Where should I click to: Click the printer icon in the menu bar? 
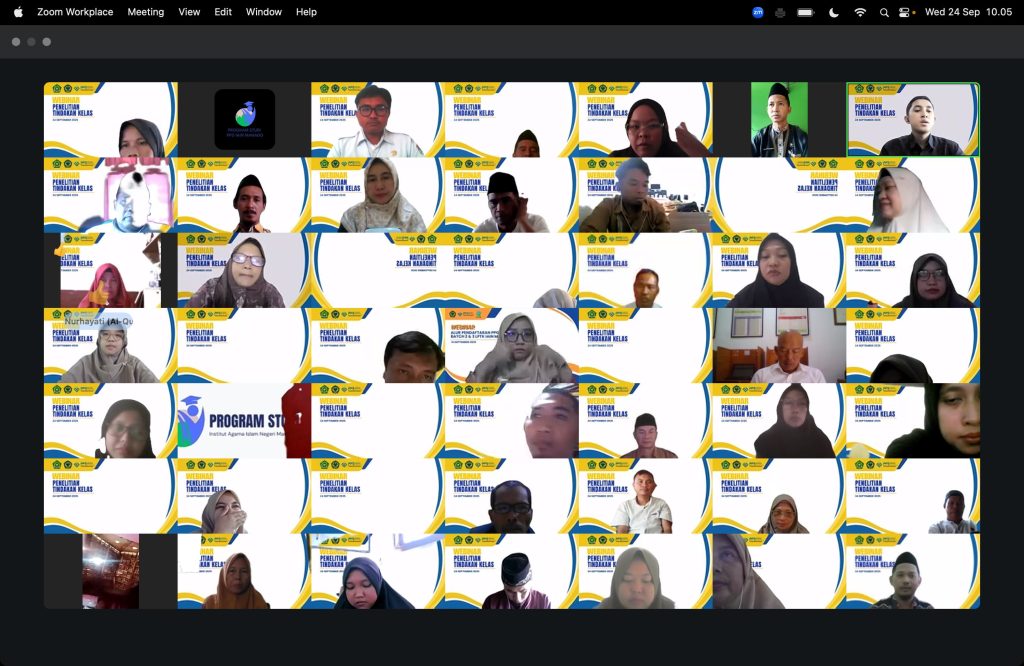(780, 12)
